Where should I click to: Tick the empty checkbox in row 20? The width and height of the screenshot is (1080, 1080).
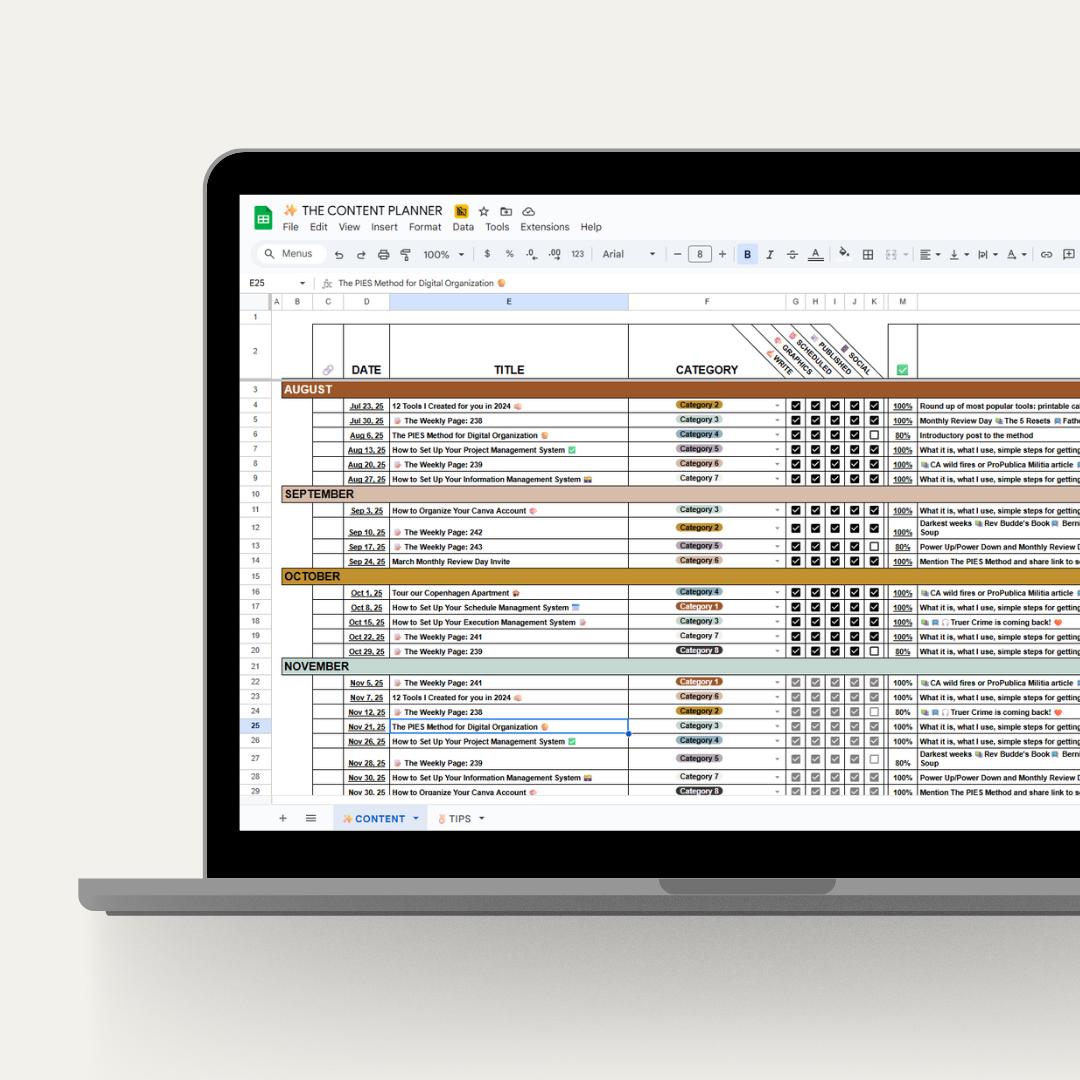(874, 651)
